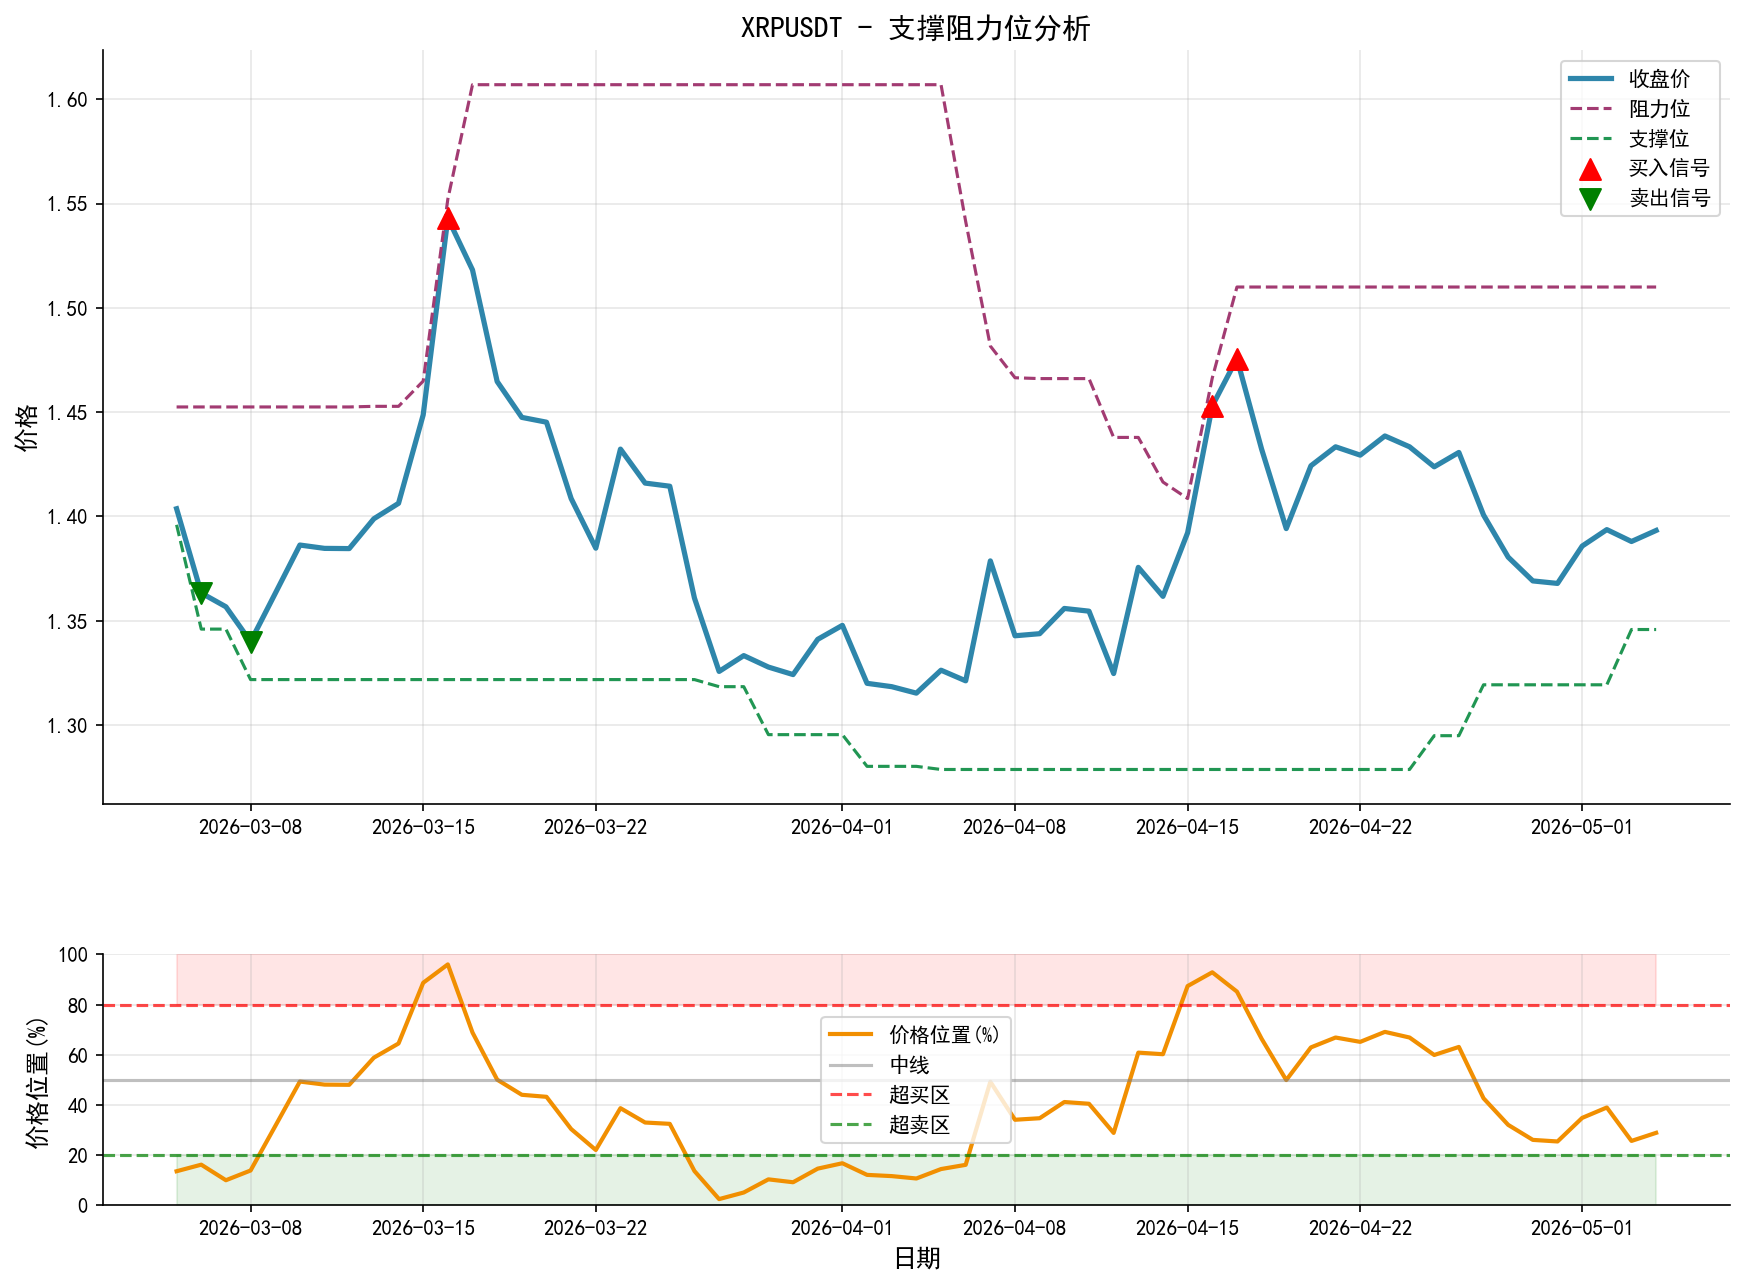
Task: Click the resistance dashed line at 1.51 level
Action: click(x=1446, y=287)
